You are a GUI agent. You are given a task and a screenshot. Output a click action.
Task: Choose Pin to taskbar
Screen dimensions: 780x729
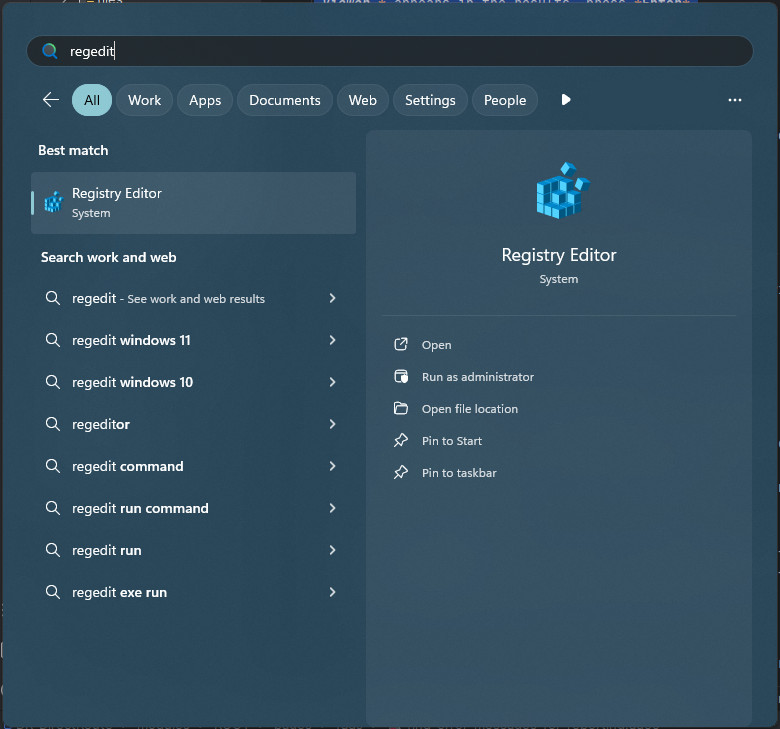pyautogui.click(x=459, y=473)
